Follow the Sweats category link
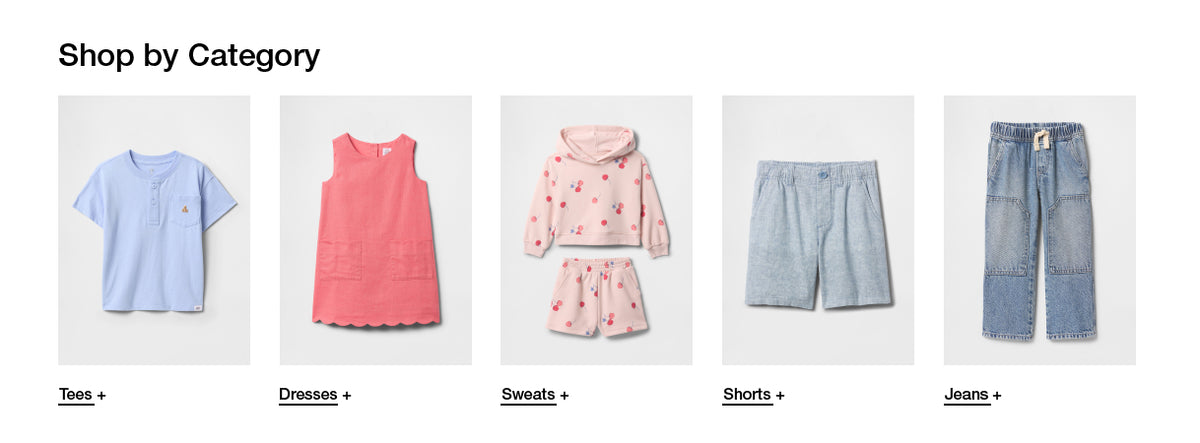This screenshot has width=1200, height=443. pyautogui.click(x=528, y=394)
